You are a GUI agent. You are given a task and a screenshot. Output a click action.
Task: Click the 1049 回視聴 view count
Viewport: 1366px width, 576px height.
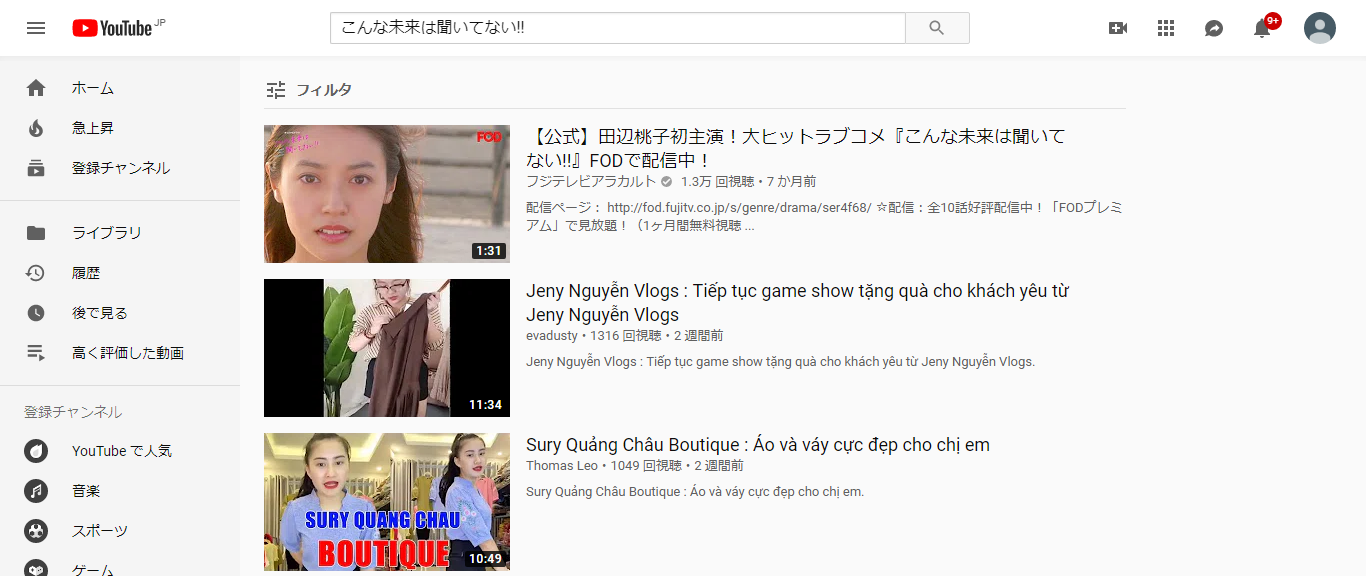coord(645,466)
